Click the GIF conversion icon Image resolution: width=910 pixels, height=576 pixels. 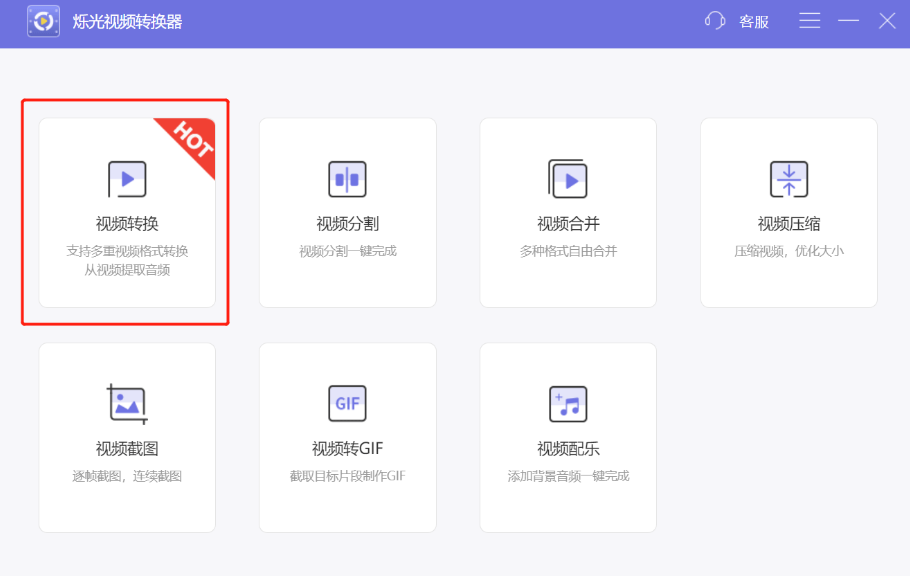347,403
